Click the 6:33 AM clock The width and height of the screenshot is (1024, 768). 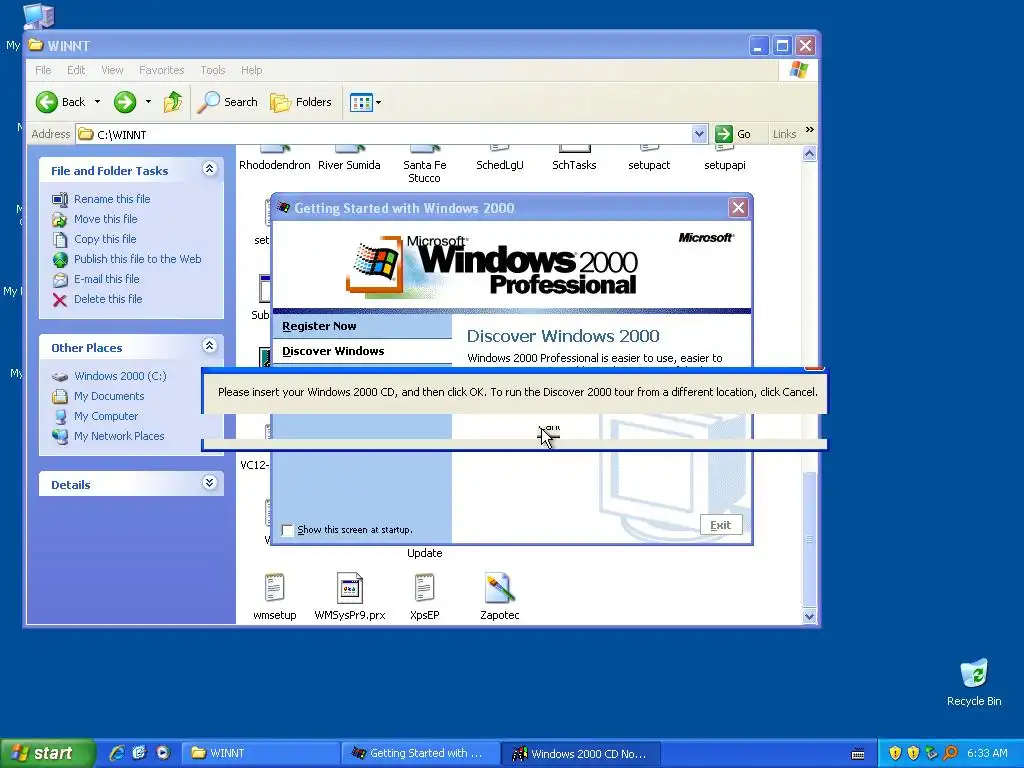987,753
